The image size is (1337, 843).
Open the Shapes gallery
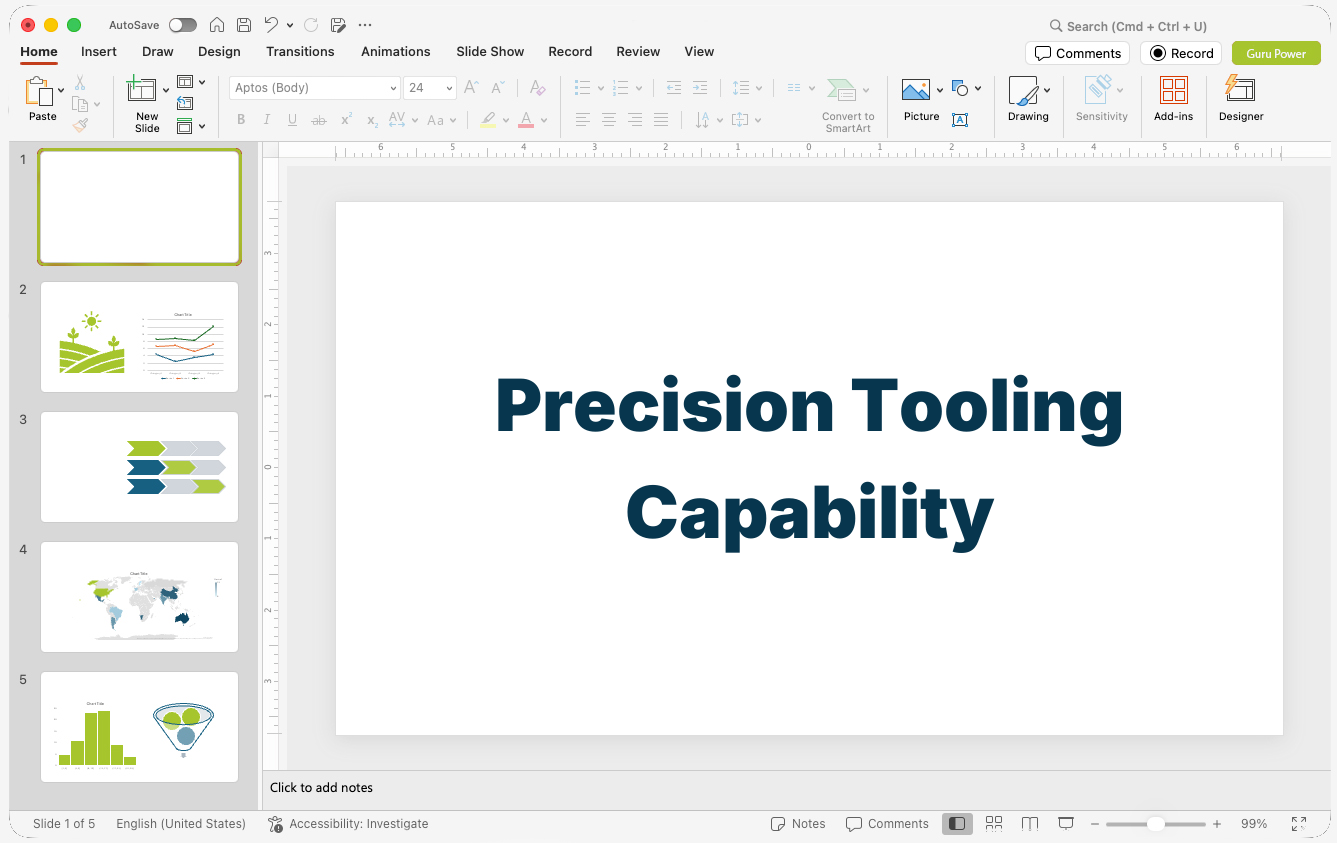[x=960, y=89]
